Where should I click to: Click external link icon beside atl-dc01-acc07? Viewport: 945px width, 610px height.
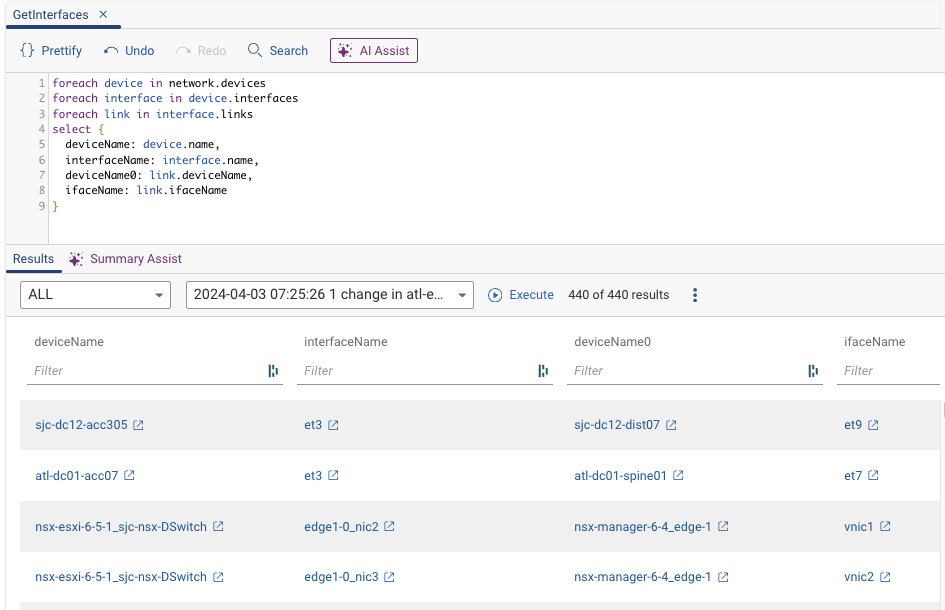click(129, 476)
